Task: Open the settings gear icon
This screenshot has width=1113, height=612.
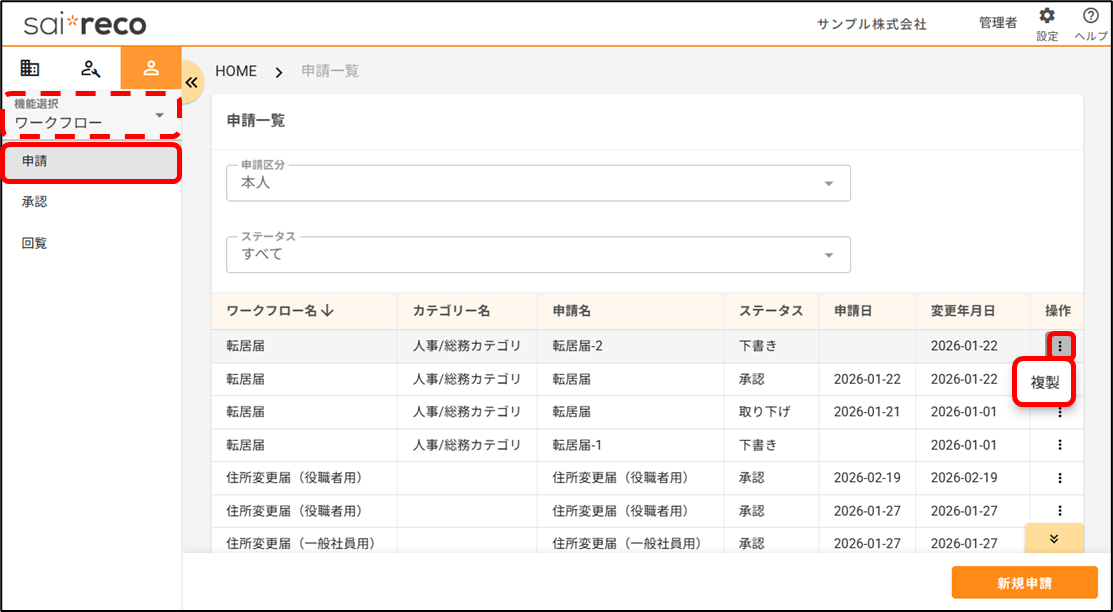Action: tap(1047, 17)
